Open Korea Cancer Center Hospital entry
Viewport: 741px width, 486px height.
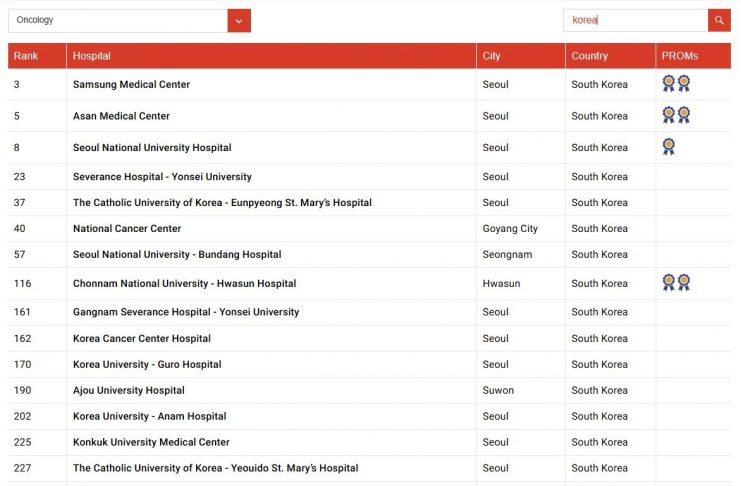[142, 339]
